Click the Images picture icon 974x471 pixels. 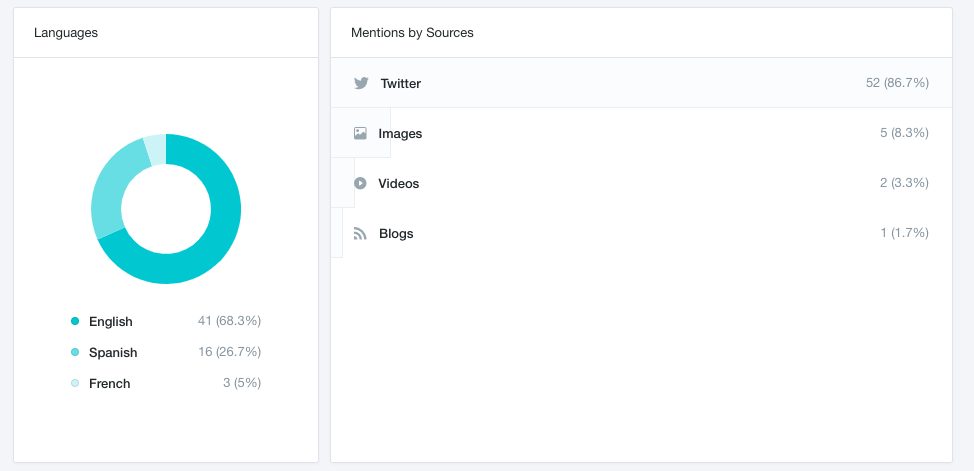360,133
